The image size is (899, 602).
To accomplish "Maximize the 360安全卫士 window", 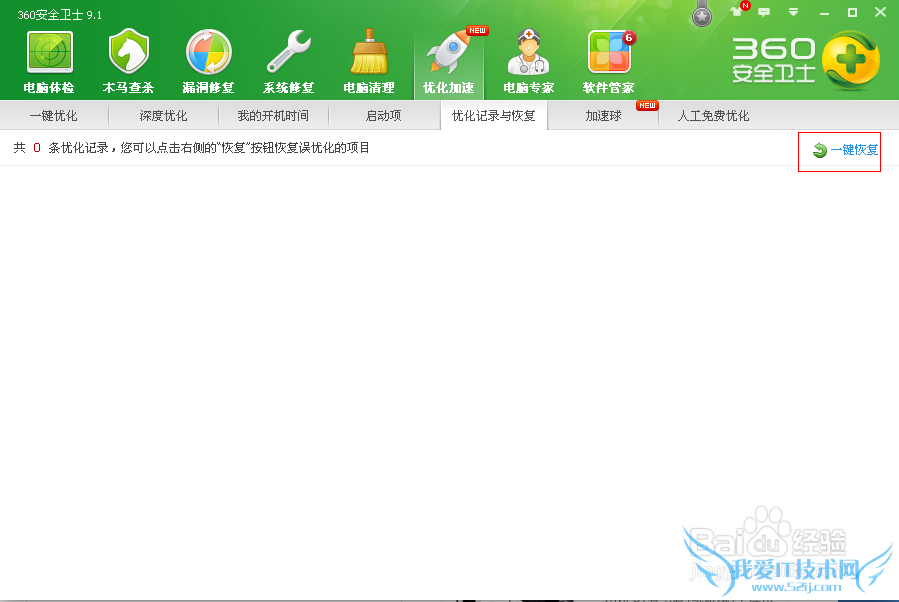I will 853,12.
